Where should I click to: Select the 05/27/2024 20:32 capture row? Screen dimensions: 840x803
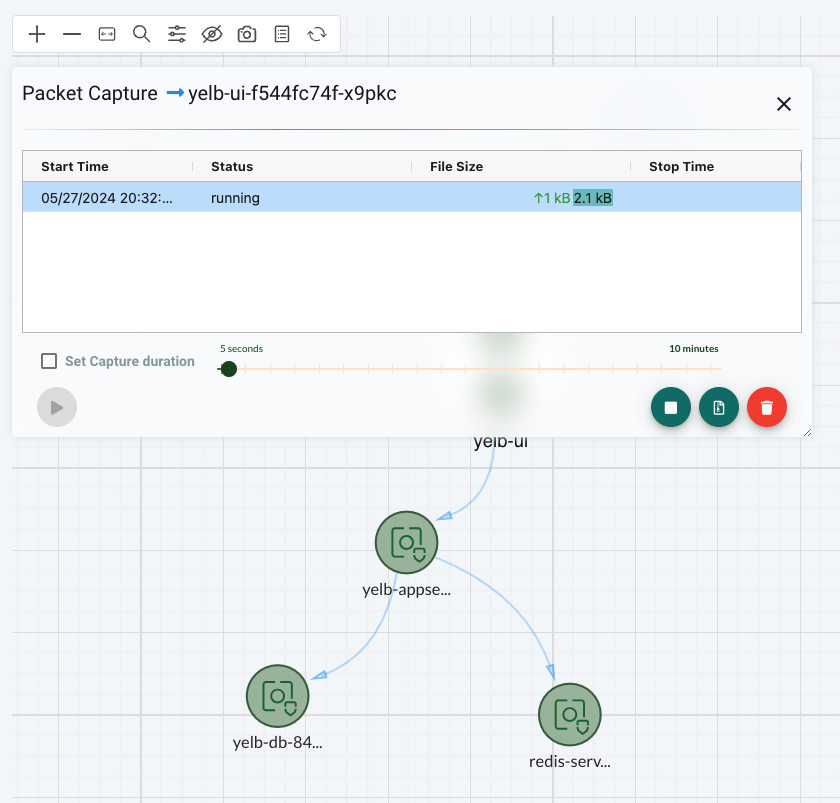[x=412, y=198]
